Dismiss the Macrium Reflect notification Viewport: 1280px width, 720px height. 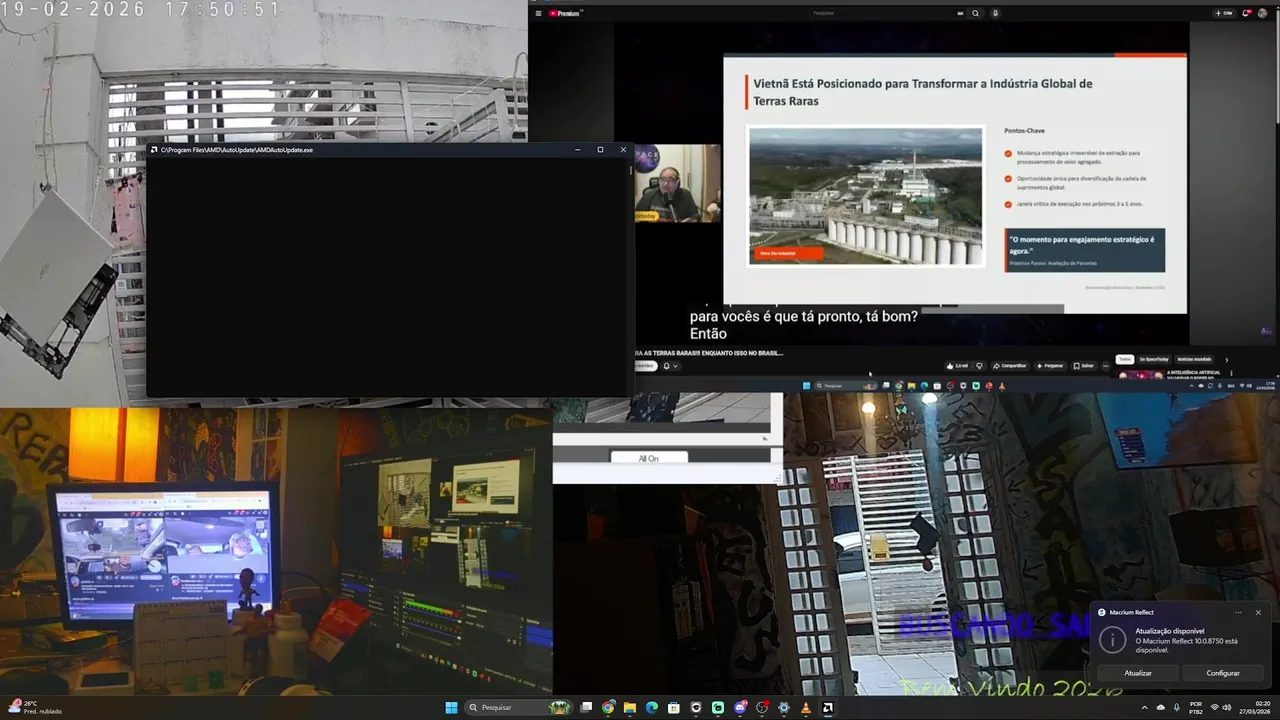[x=1258, y=612]
